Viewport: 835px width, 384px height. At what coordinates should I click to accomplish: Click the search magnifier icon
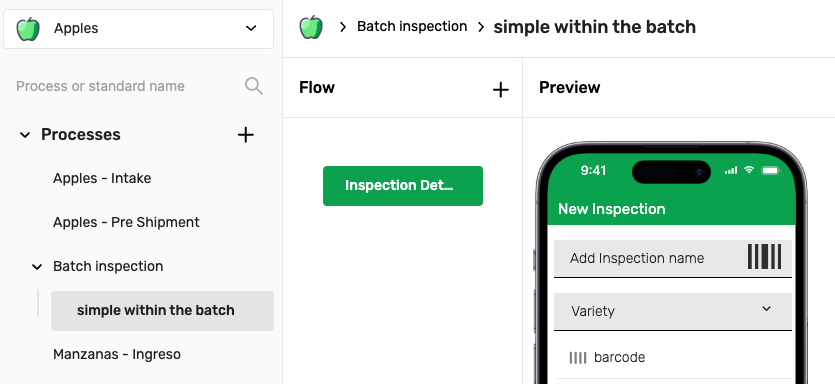coord(254,86)
